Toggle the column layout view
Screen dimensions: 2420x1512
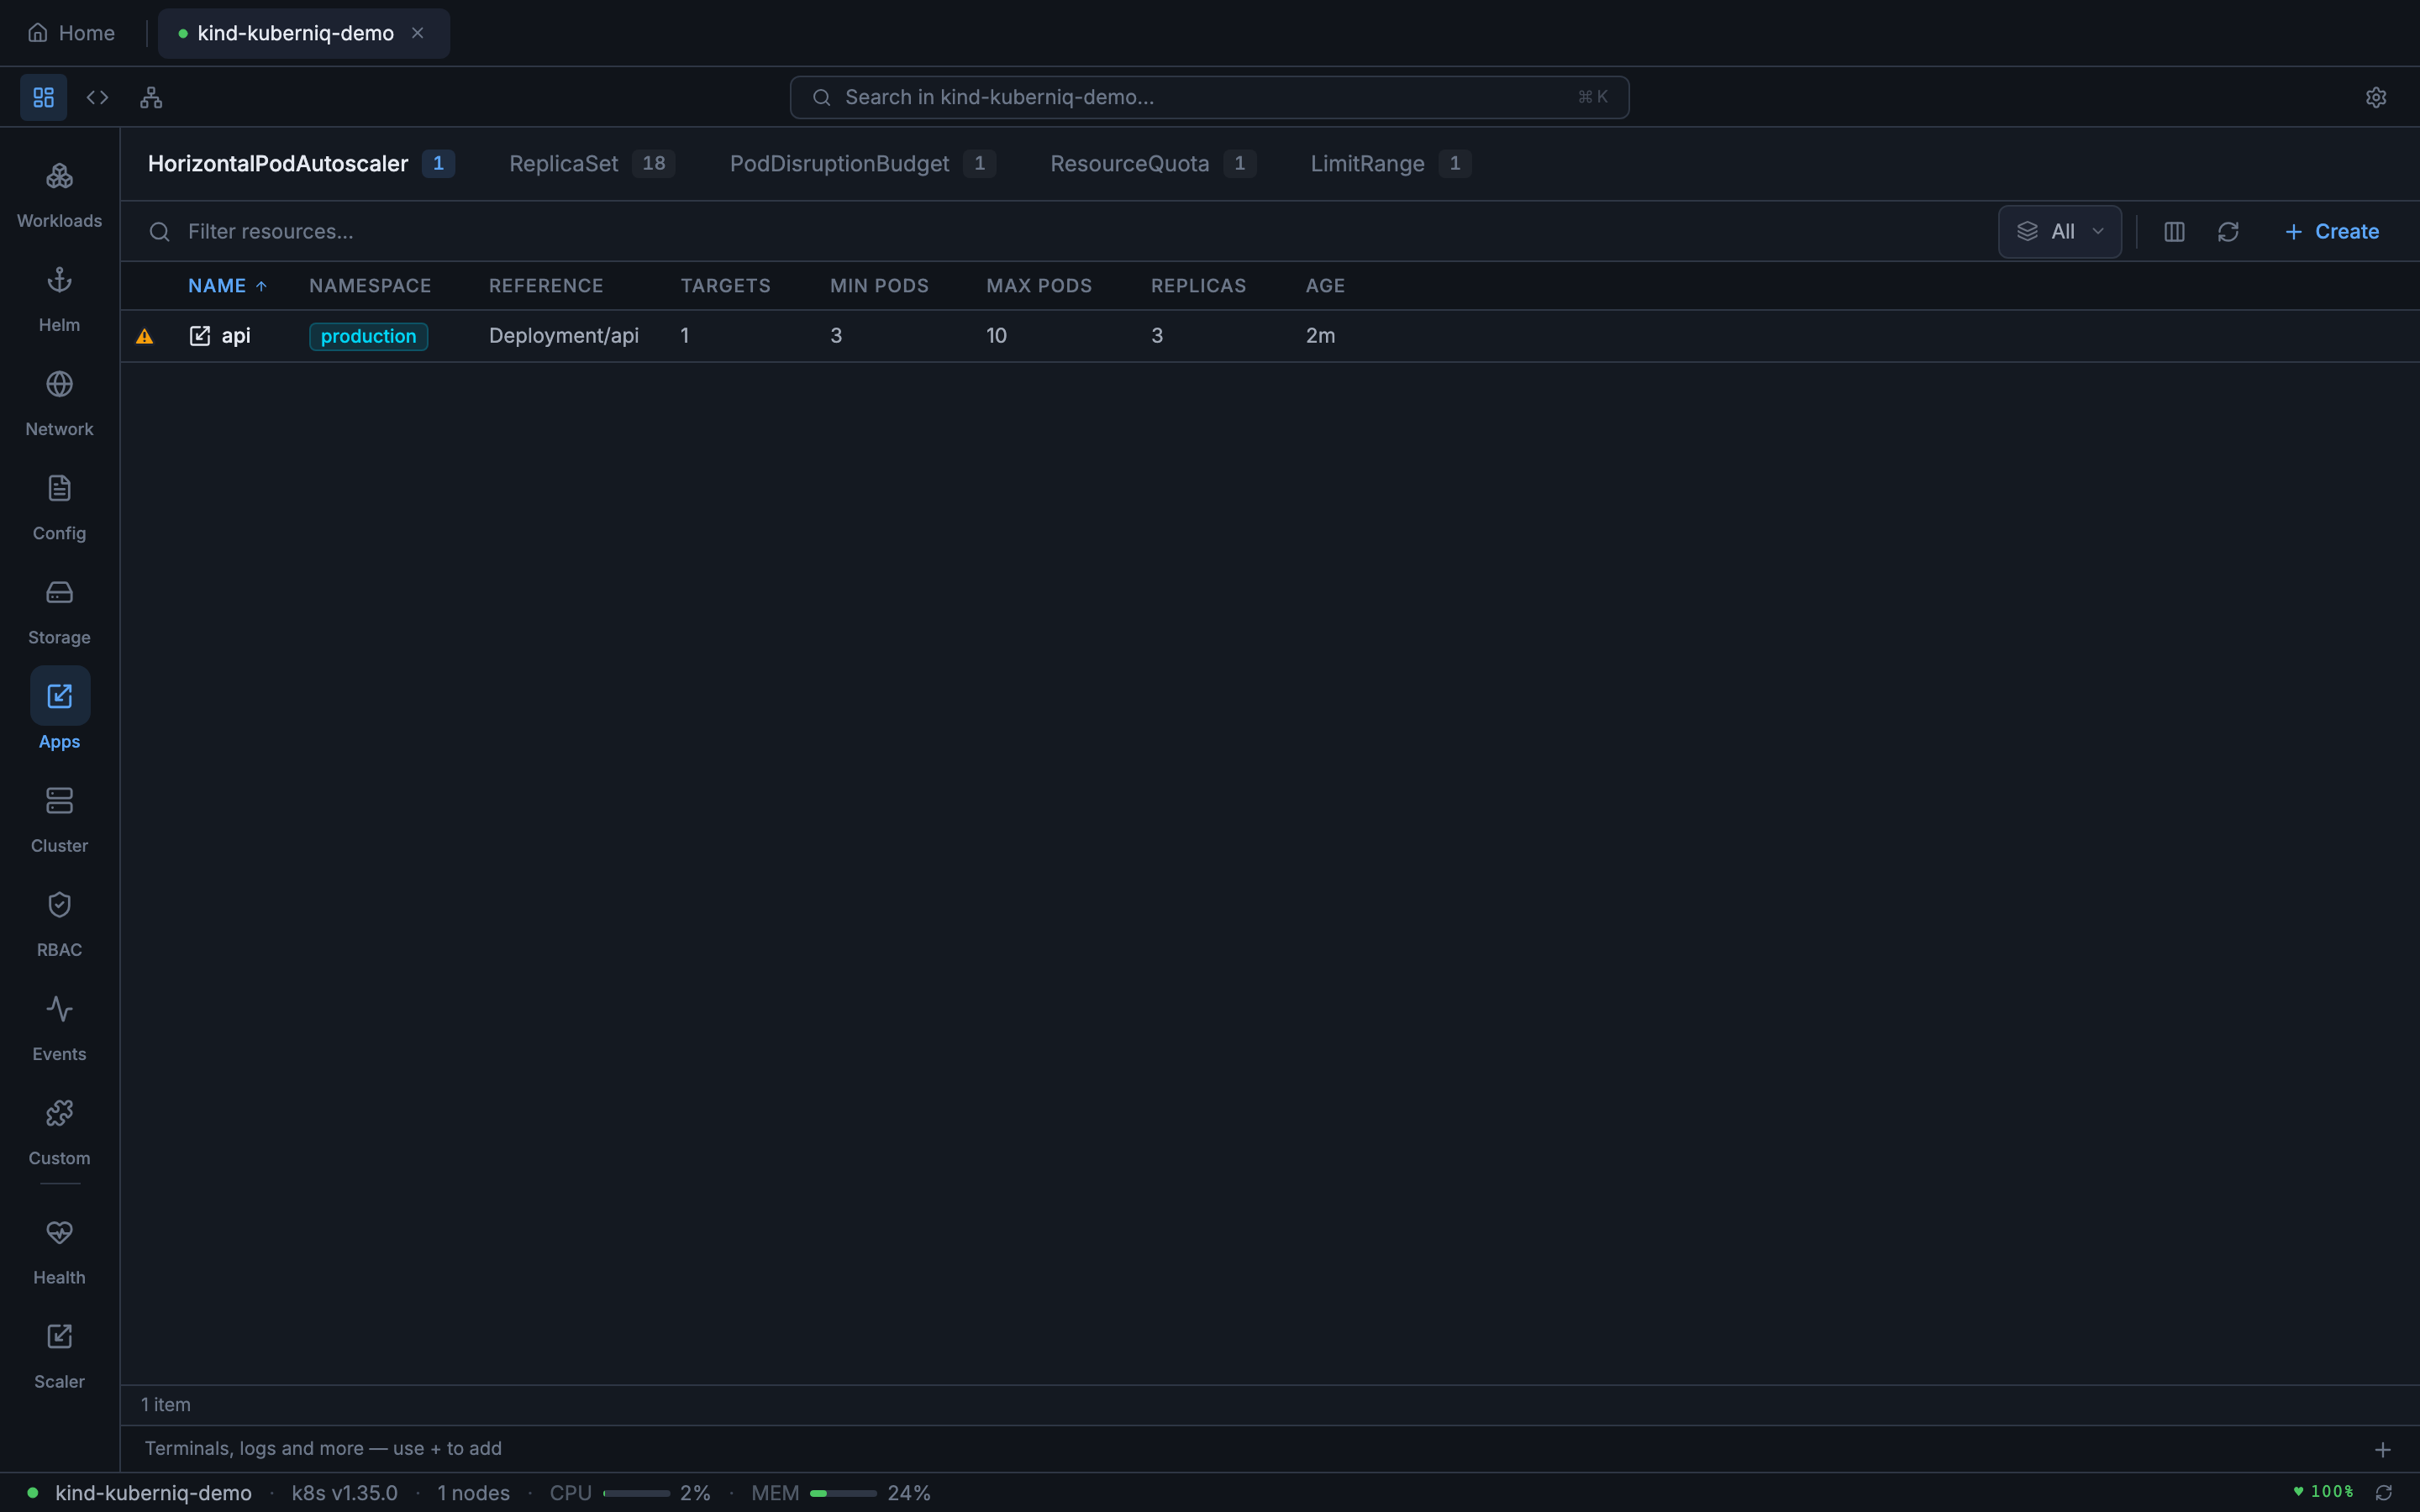pyautogui.click(x=2173, y=231)
